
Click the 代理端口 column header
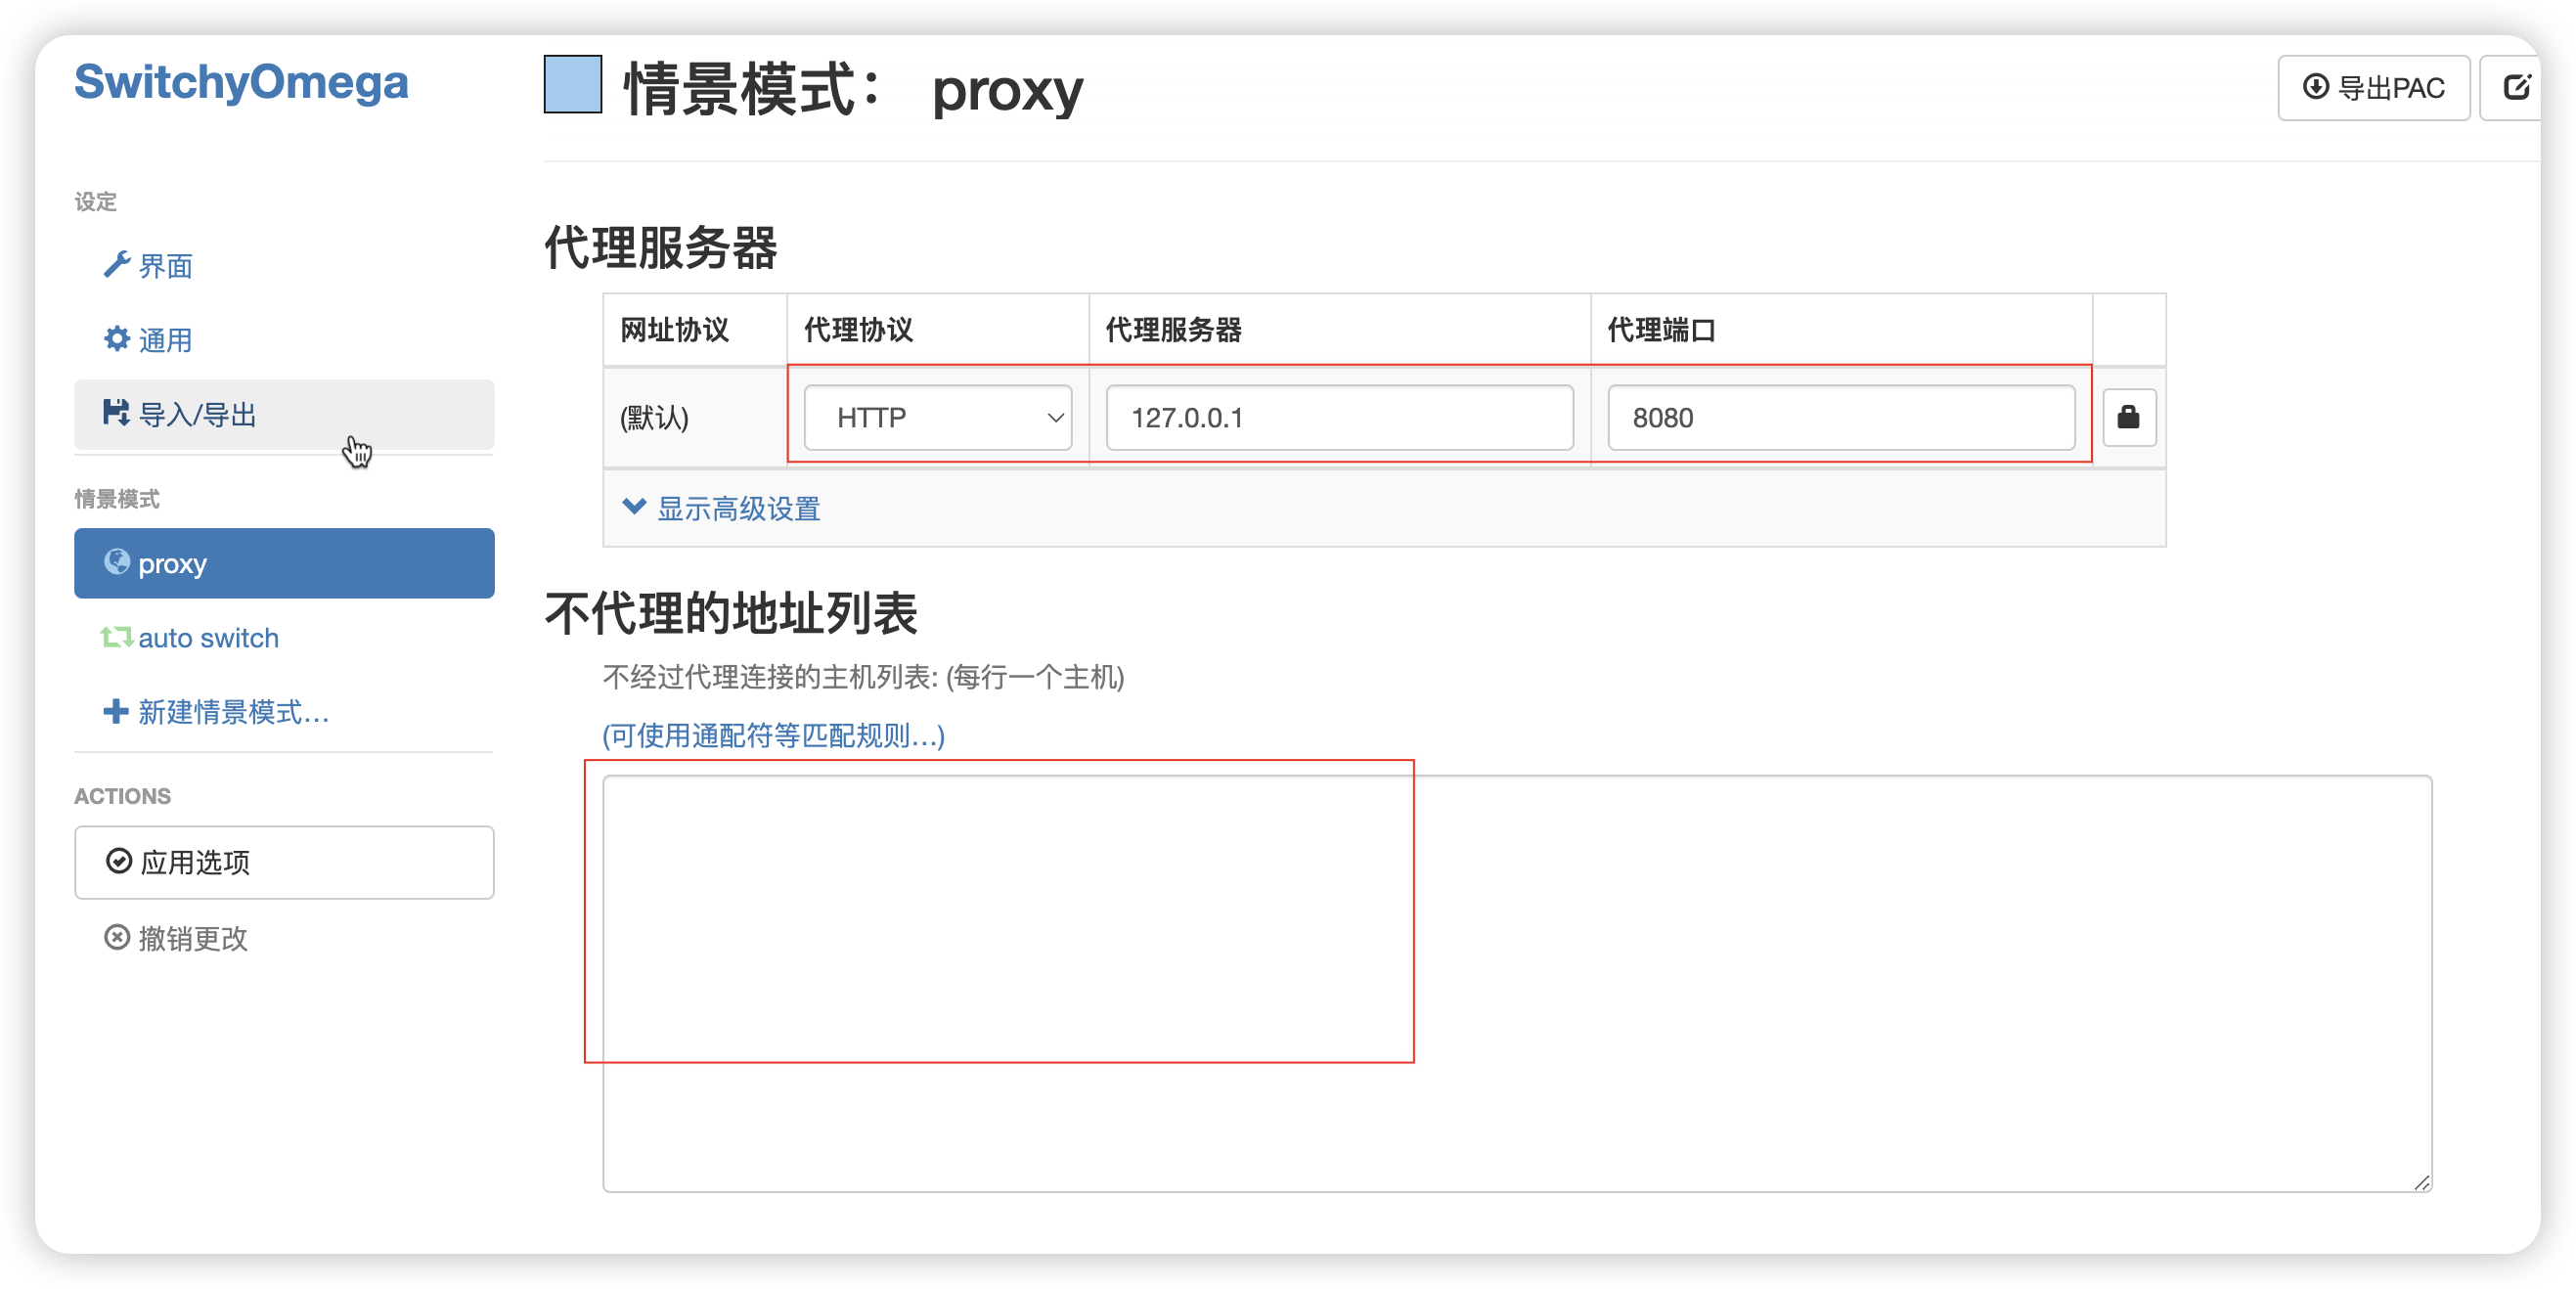point(1661,330)
